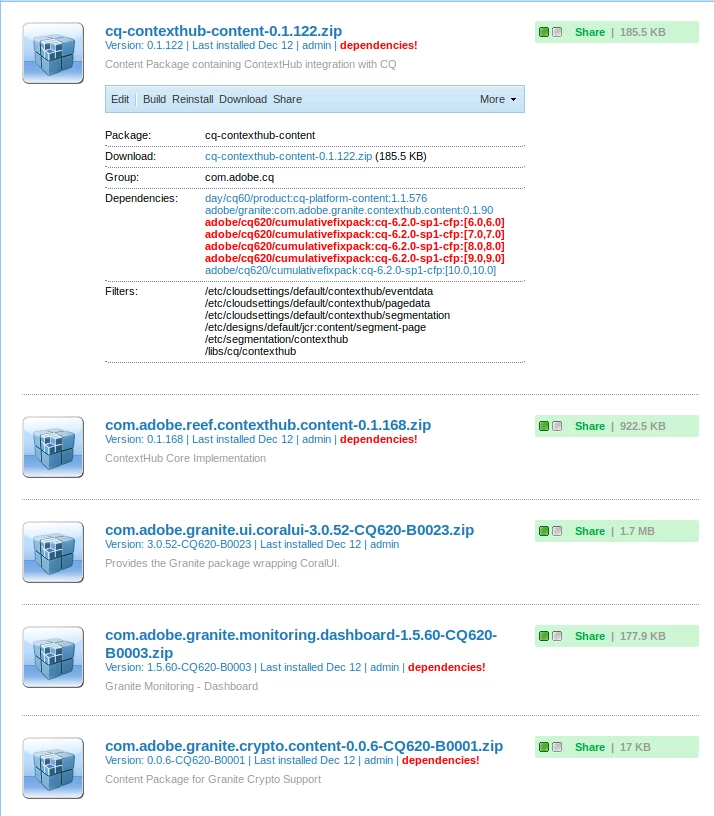This screenshot has height=816, width=714.
Task: Click red dependencies! warning on cq-contexthub-content
Action: point(378,45)
